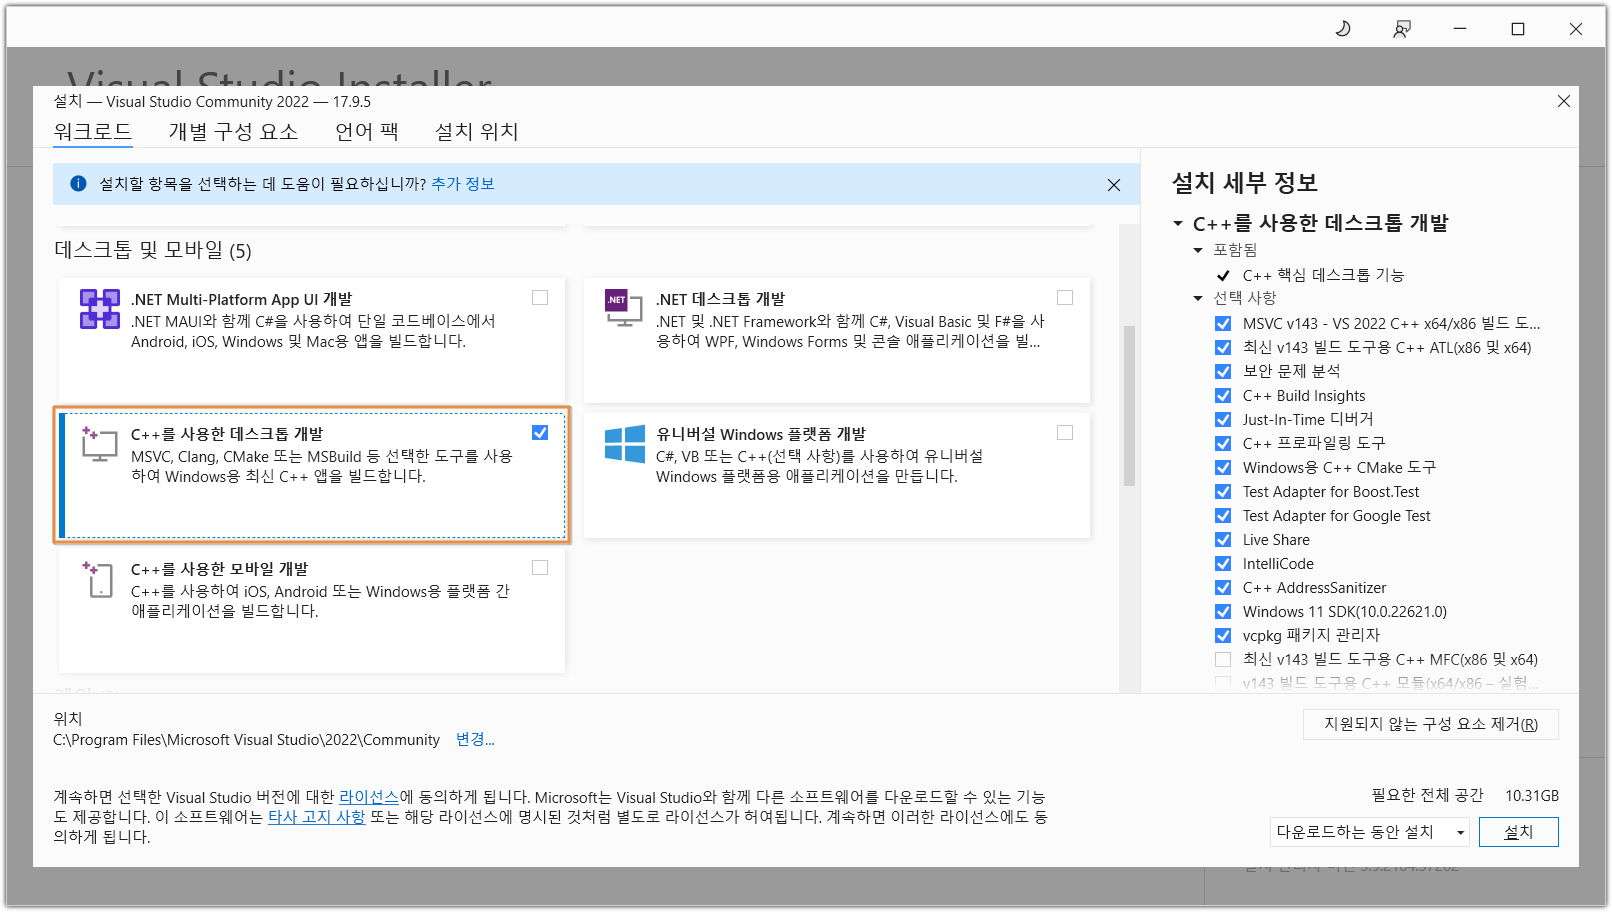Viewport: 1612px width, 912px height.
Task: Uncheck C++ Build Insights option
Action: (x=1223, y=396)
